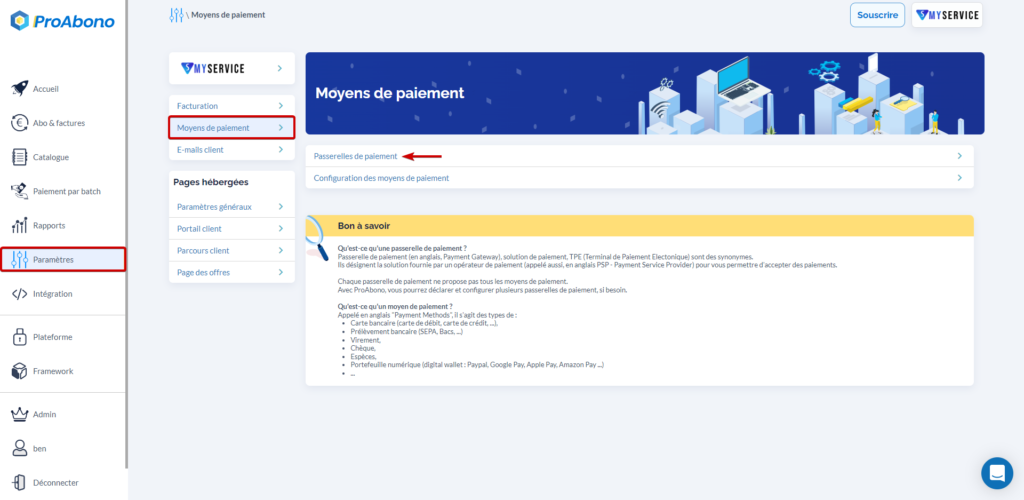Open Passerelles de paiement link

[355, 156]
